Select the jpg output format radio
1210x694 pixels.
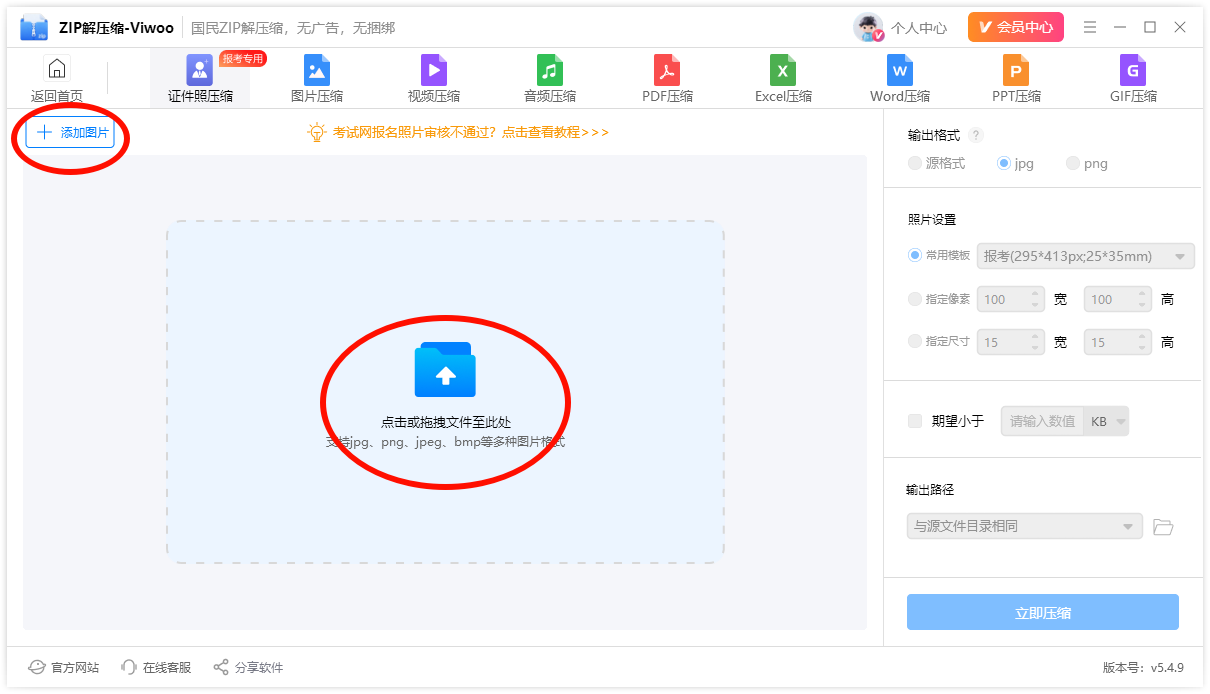pos(1004,163)
